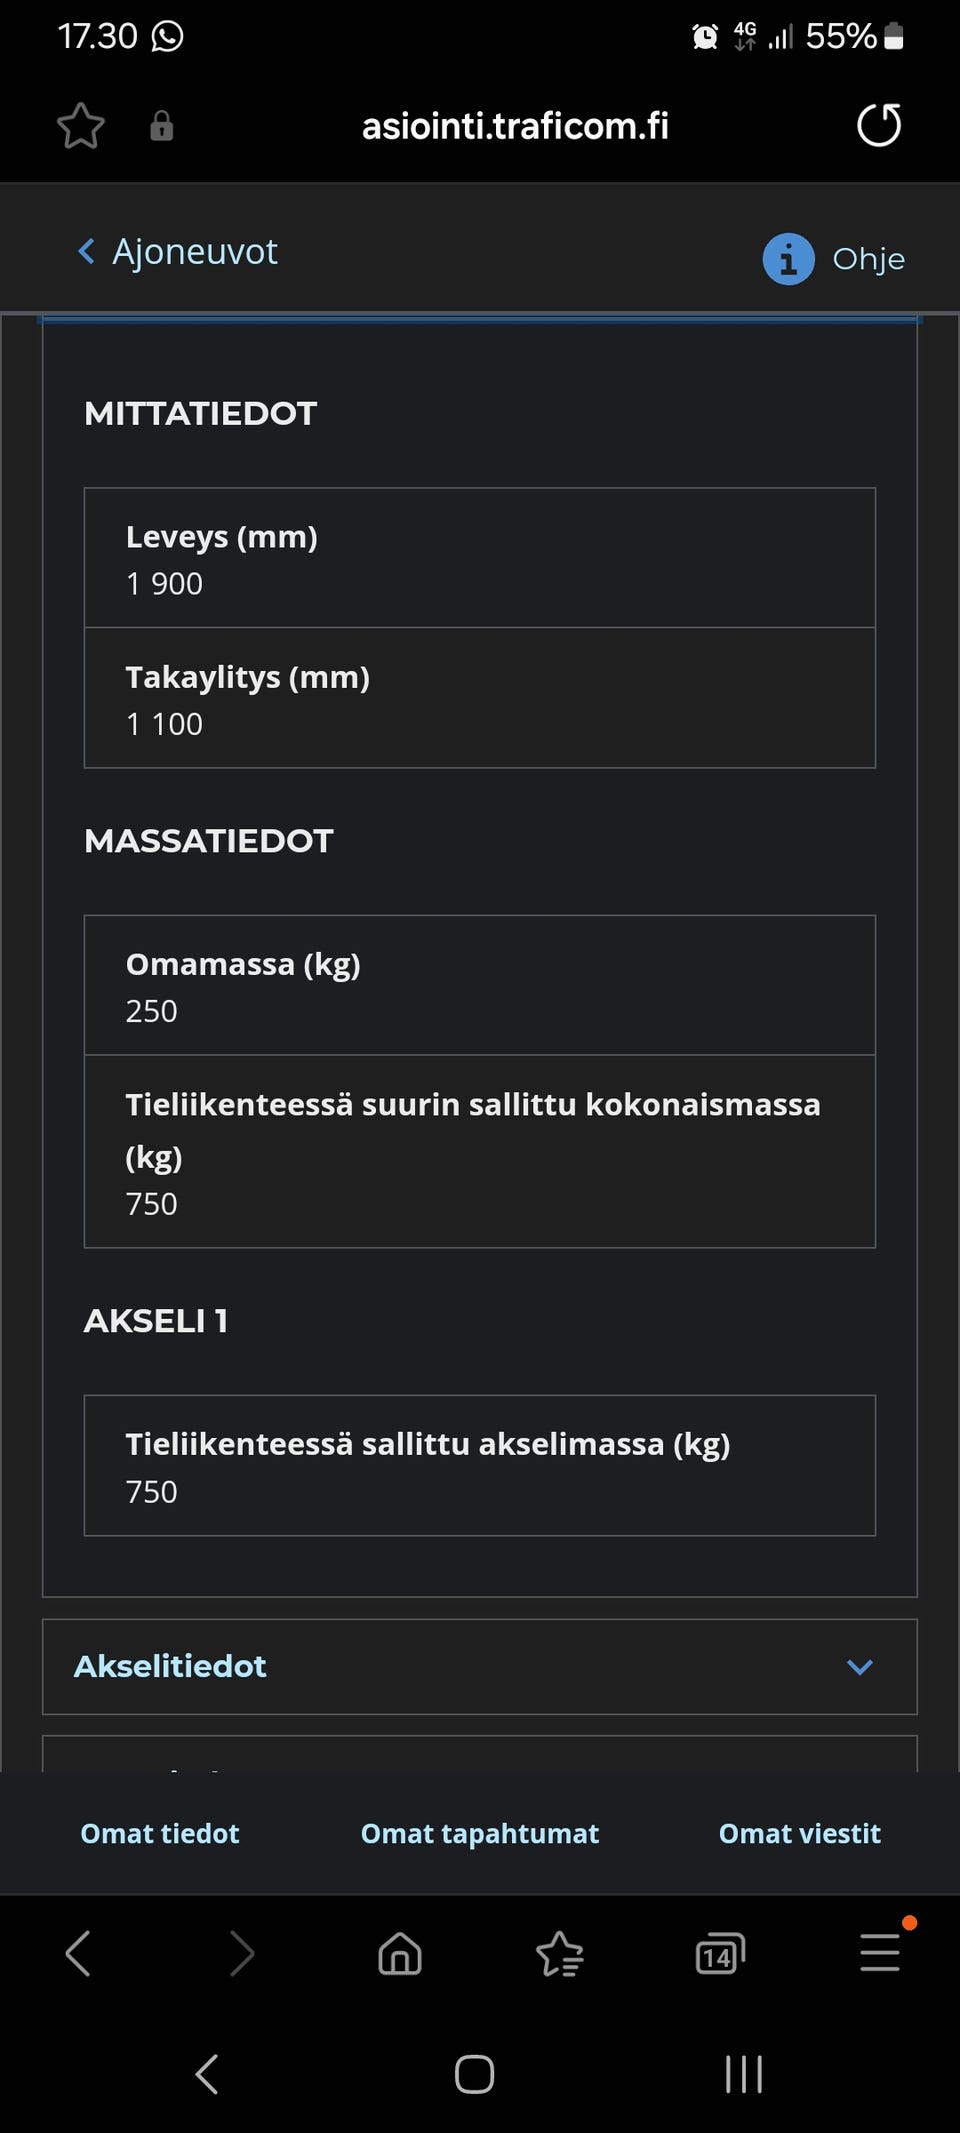Click the padlock site security icon
This screenshot has height=2133, width=960.
(x=162, y=127)
